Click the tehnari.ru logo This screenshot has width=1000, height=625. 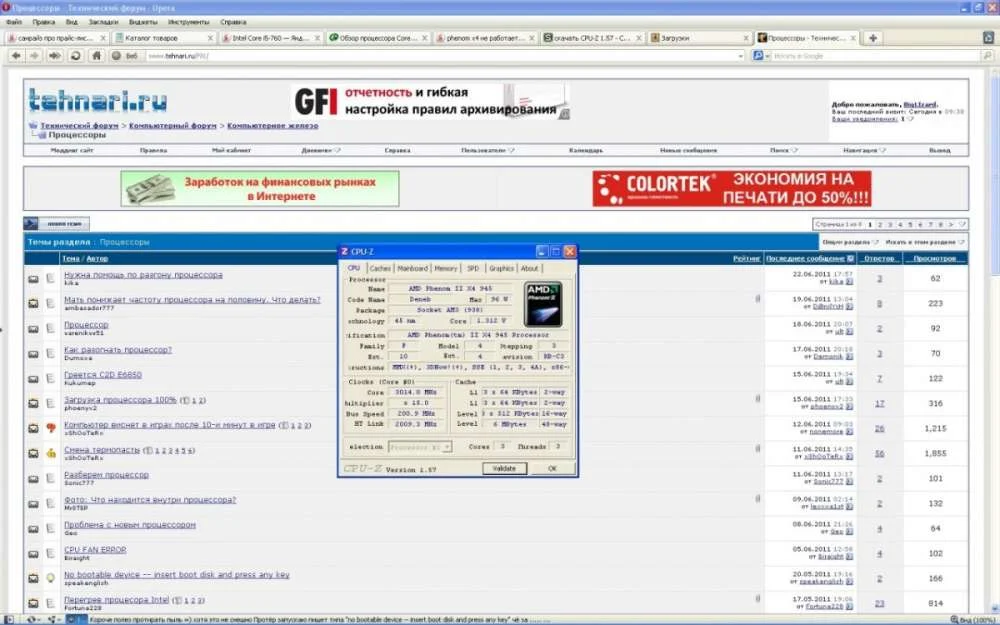pyautogui.click(x=97, y=100)
